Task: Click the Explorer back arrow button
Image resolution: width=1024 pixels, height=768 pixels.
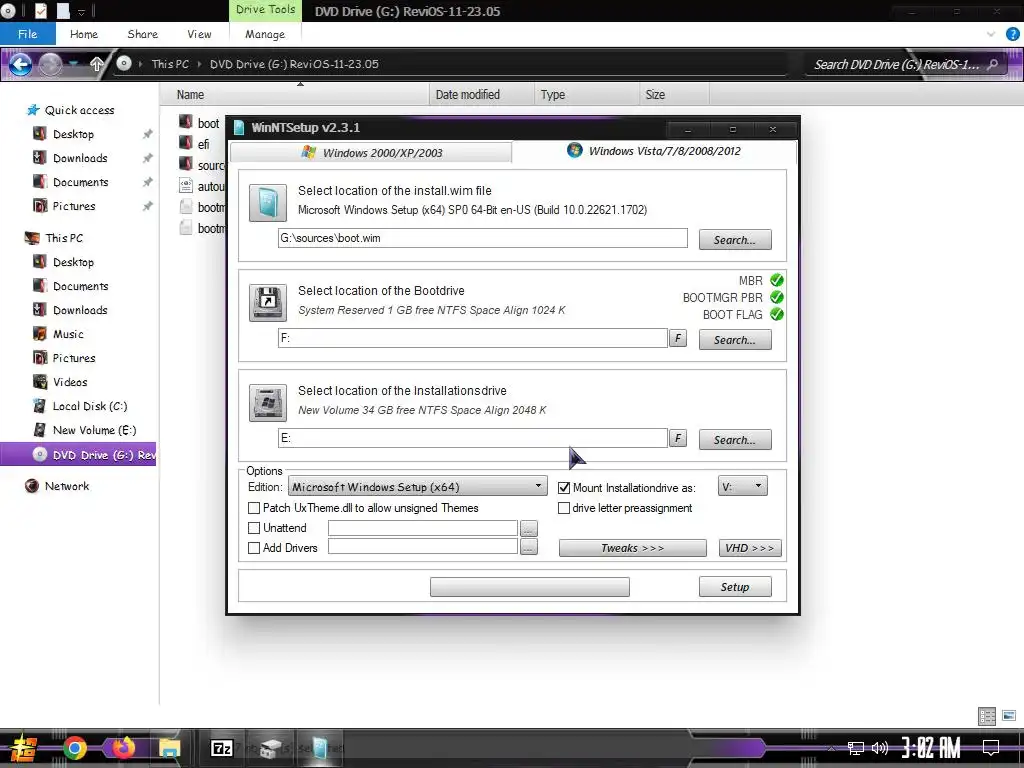Action: pos(20,64)
